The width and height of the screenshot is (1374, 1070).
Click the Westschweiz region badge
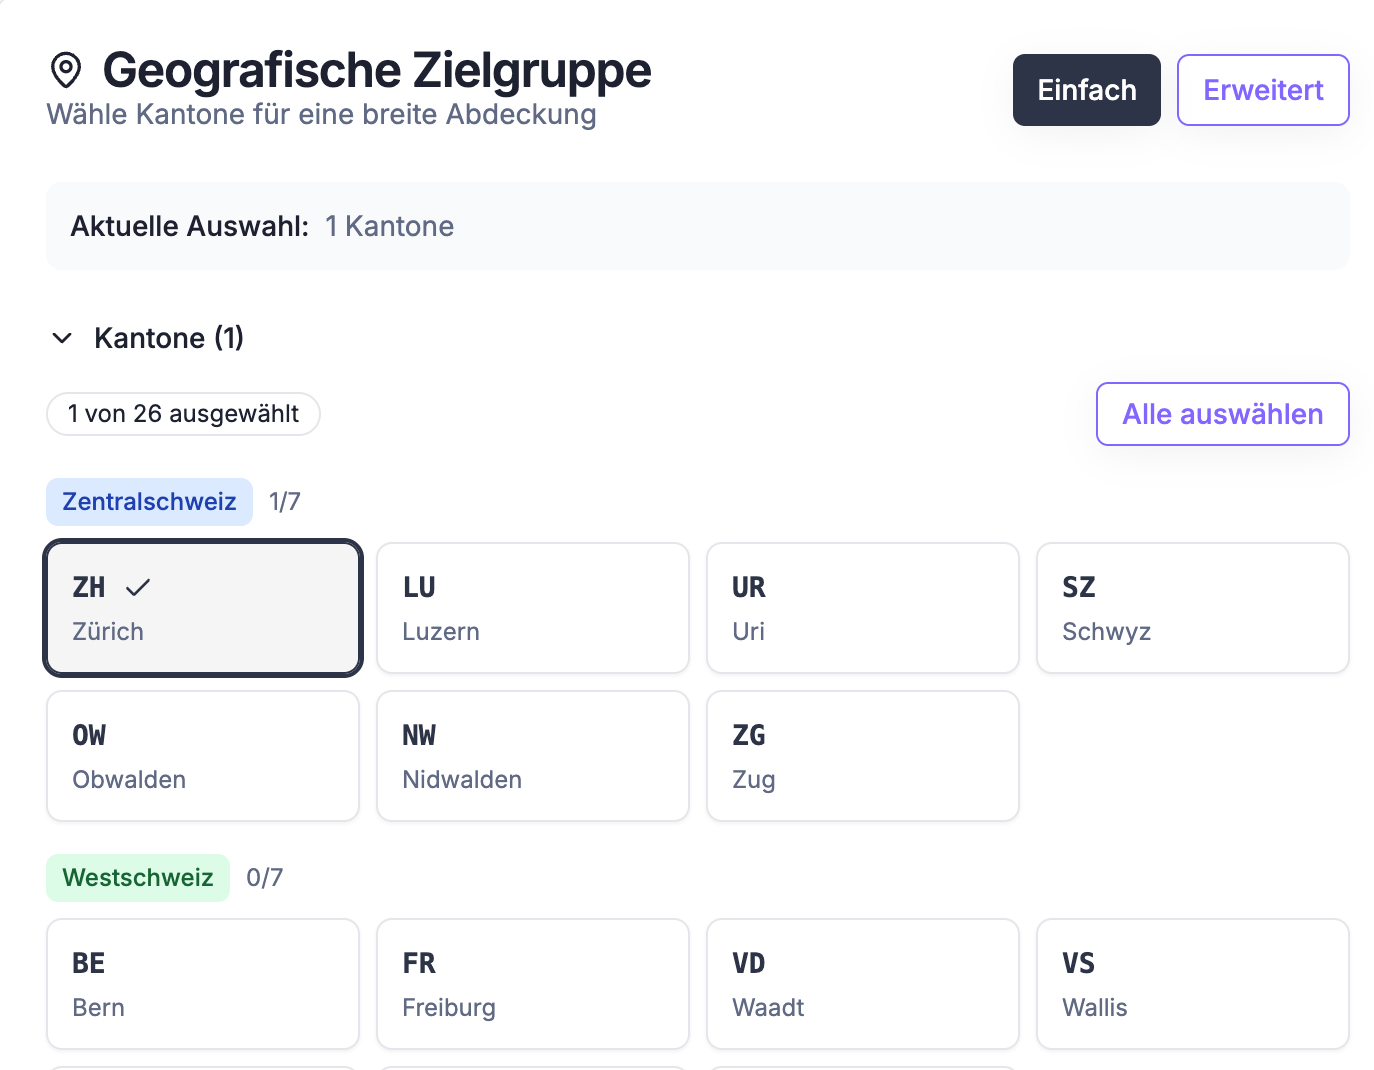tap(138, 878)
